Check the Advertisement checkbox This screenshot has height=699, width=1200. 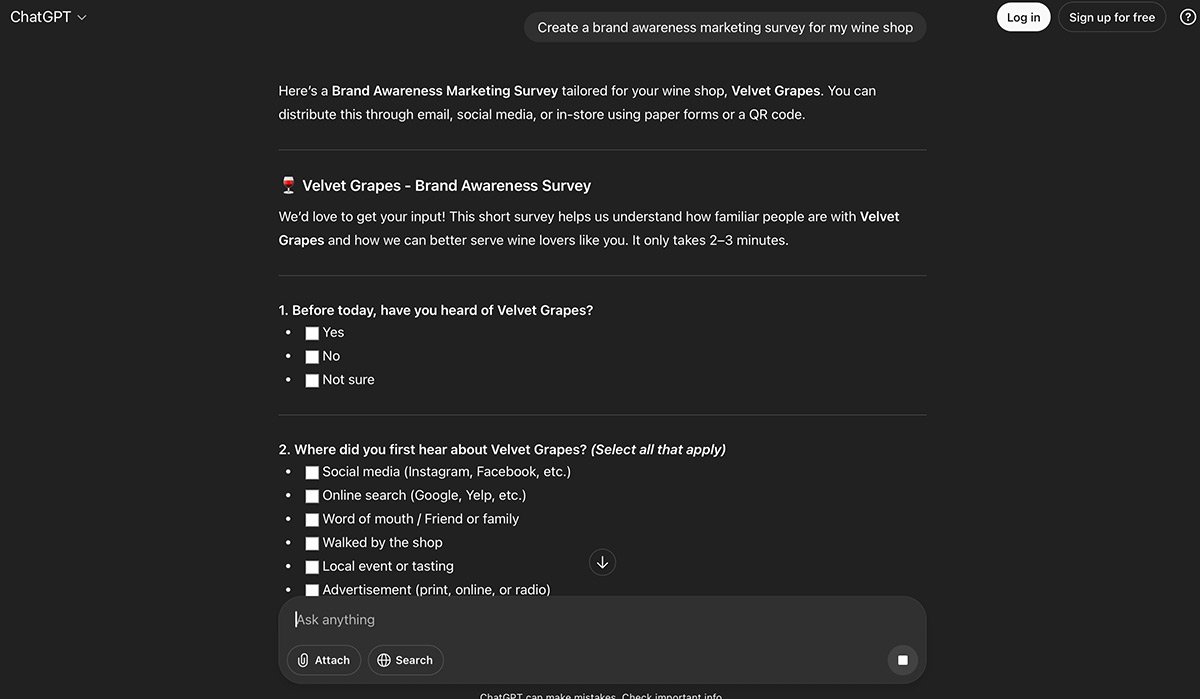pyautogui.click(x=312, y=590)
